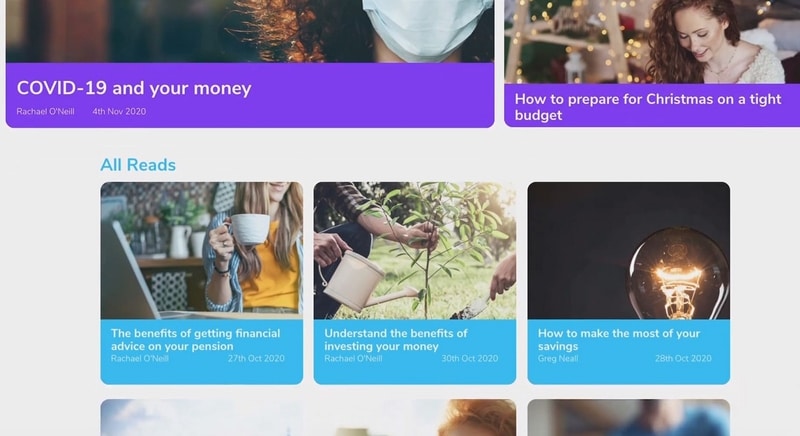This screenshot has width=800, height=436.
Task: Open the COVID-19 and your money article
Action: (x=134, y=88)
